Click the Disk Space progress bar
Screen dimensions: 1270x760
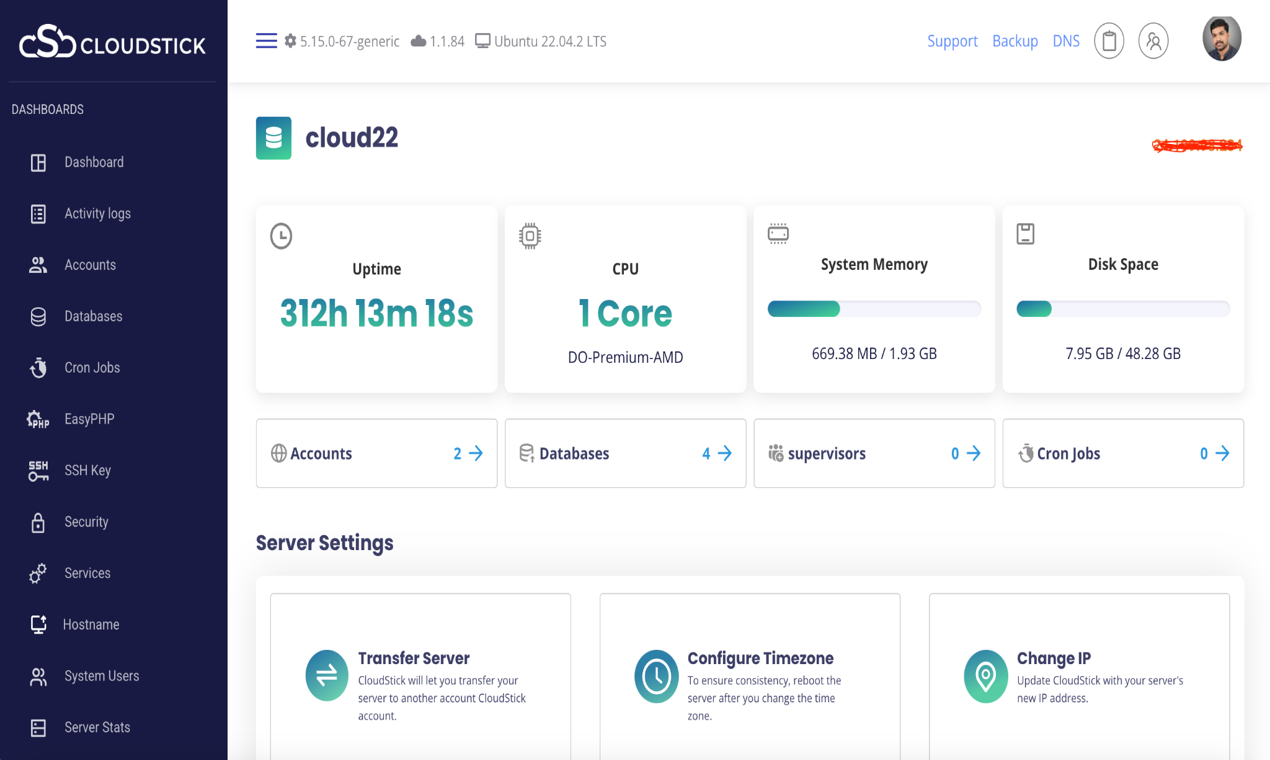coord(1122,308)
